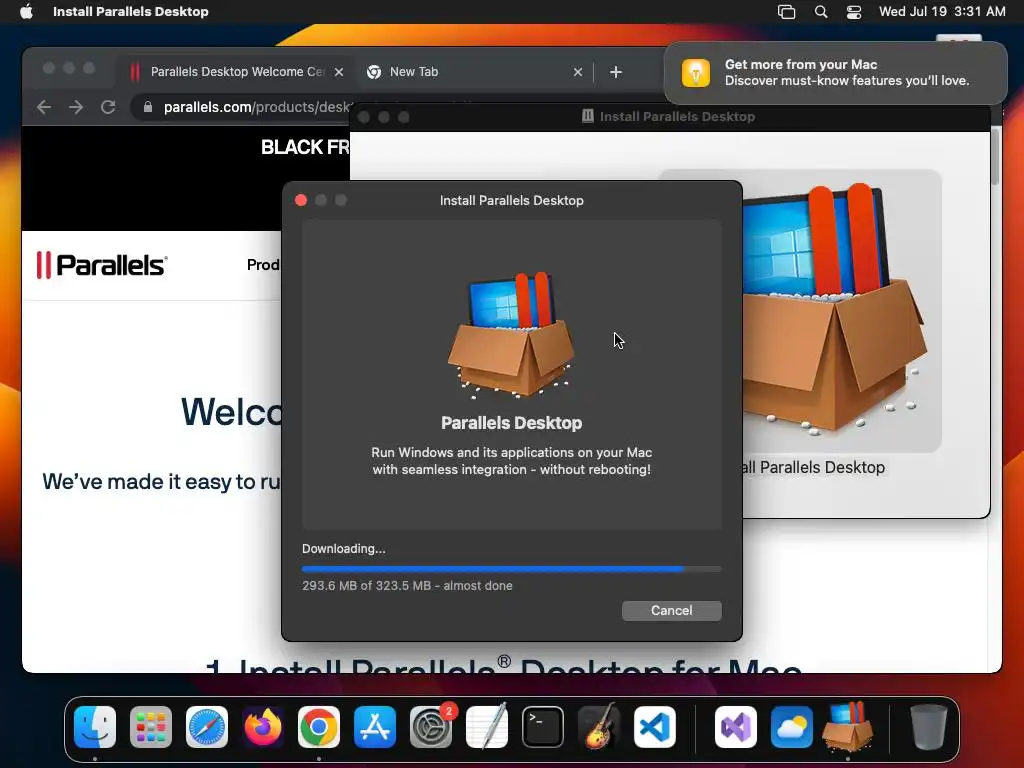The width and height of the screenshot is (1024, 768).
Task: Open Control Center in menu bar
Action: click(854, 12)
